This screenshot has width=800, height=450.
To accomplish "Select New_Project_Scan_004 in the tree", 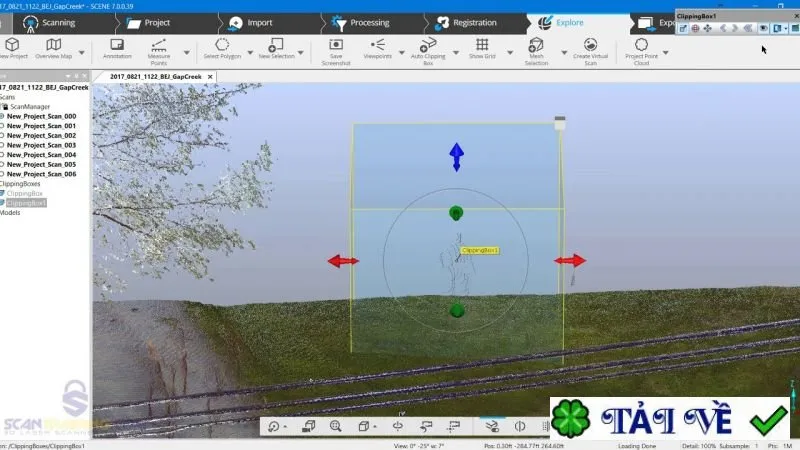I will [x=41, y=155].
